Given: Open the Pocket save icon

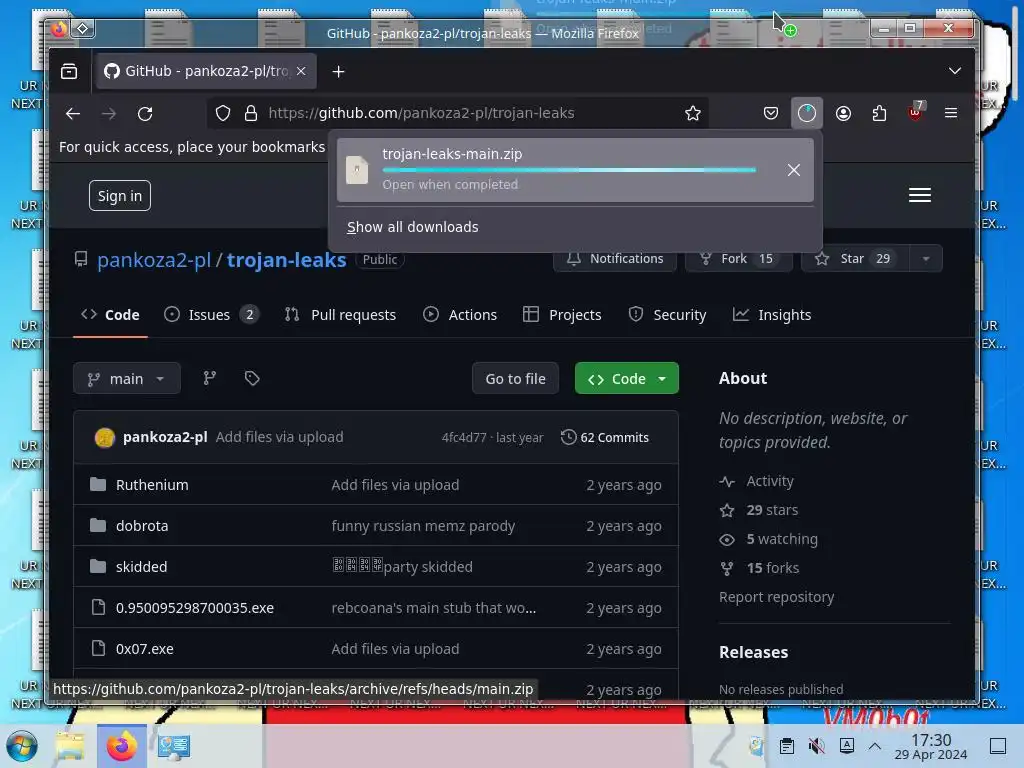Looking at the screenshot, I should coord(771,113).
